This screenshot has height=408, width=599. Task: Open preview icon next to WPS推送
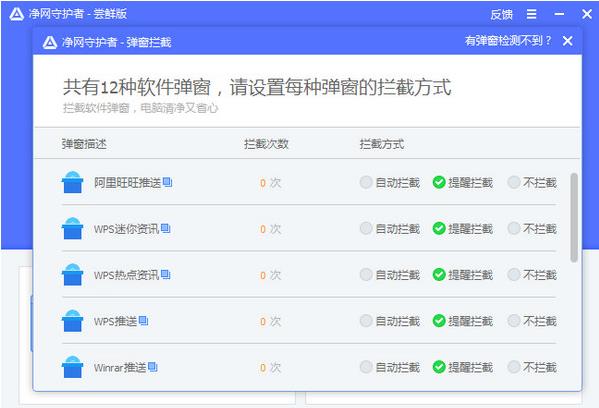(143, 321)
